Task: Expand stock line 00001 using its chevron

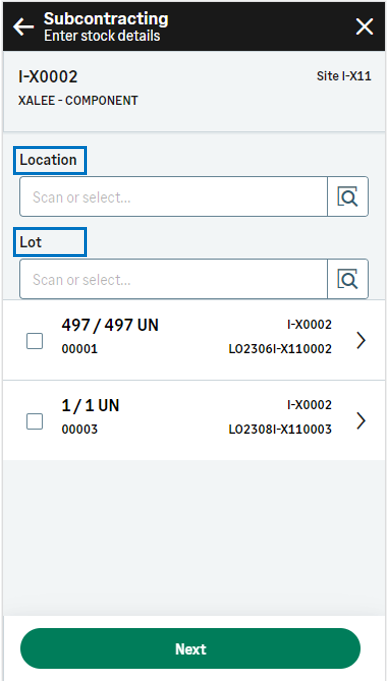Action: pos(361,340)
